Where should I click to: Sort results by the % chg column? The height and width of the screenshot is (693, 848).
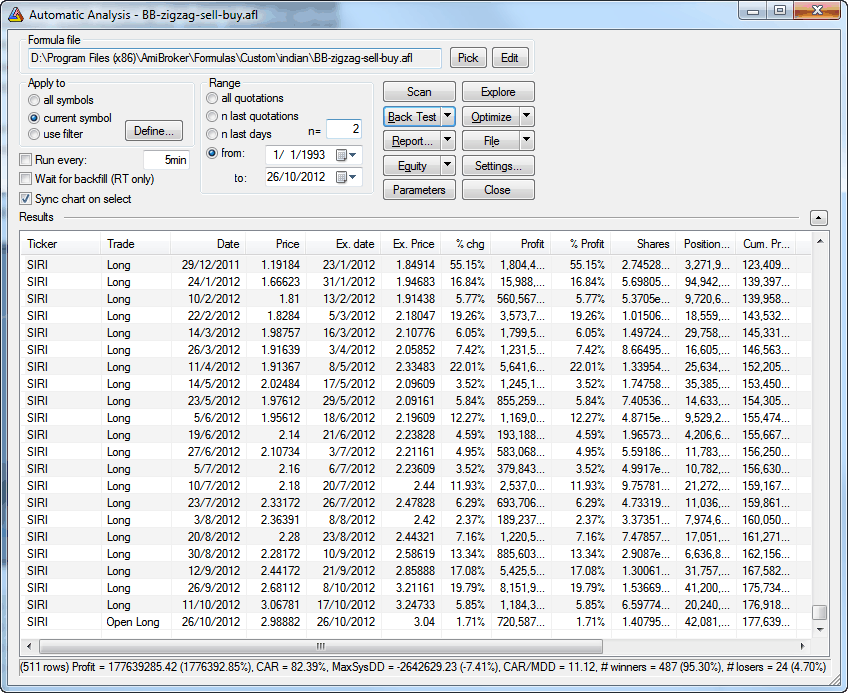point(466,244)
